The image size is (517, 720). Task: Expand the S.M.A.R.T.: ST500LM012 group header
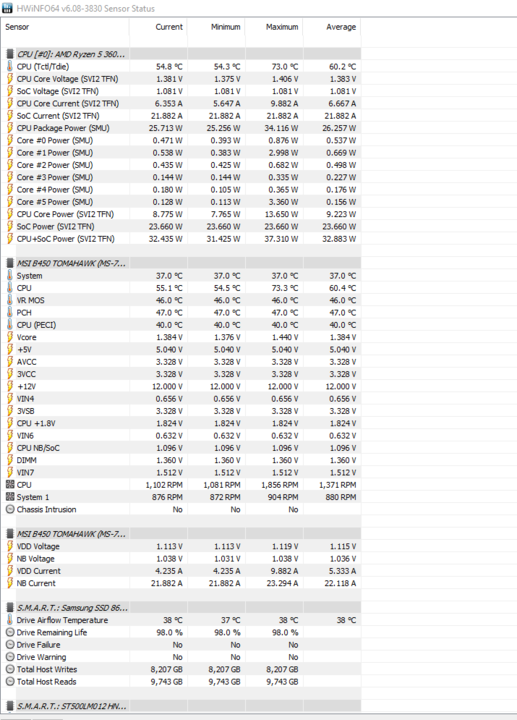point(72,706)
